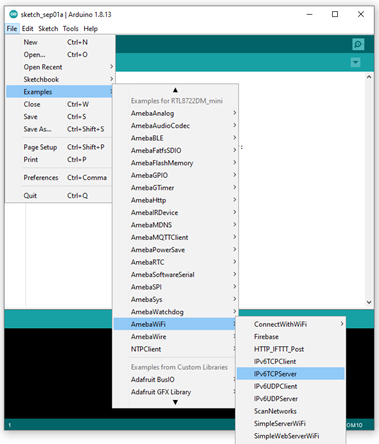The image size is (379, 444).
Task: Expand the ConnectWithWiFi submenu
Action: [x=291, y=324]
